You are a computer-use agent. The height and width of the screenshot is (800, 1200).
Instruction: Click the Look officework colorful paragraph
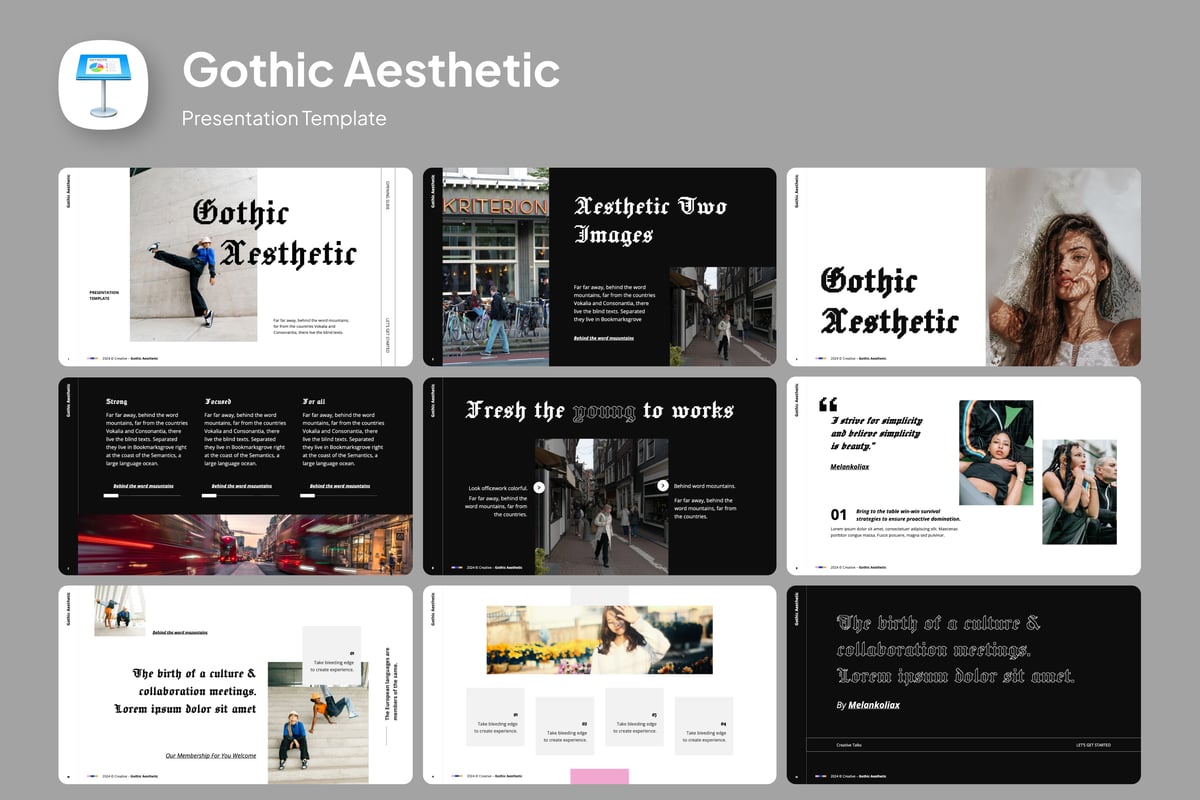pyautogui.click(x=497, y=501)
